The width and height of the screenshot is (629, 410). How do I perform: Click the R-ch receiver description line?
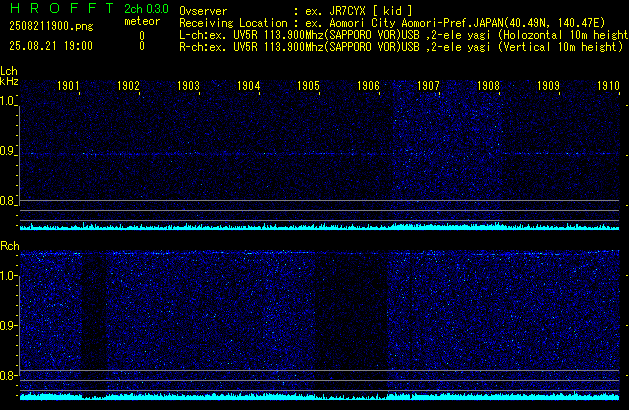point(401,47)
